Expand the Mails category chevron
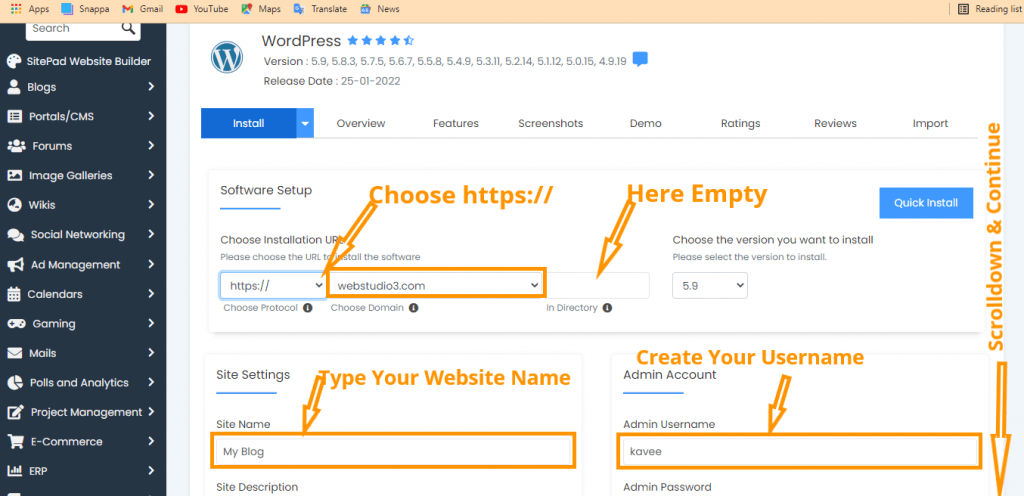This screenshot has width=1024, height=496. (x=151, y=353)
